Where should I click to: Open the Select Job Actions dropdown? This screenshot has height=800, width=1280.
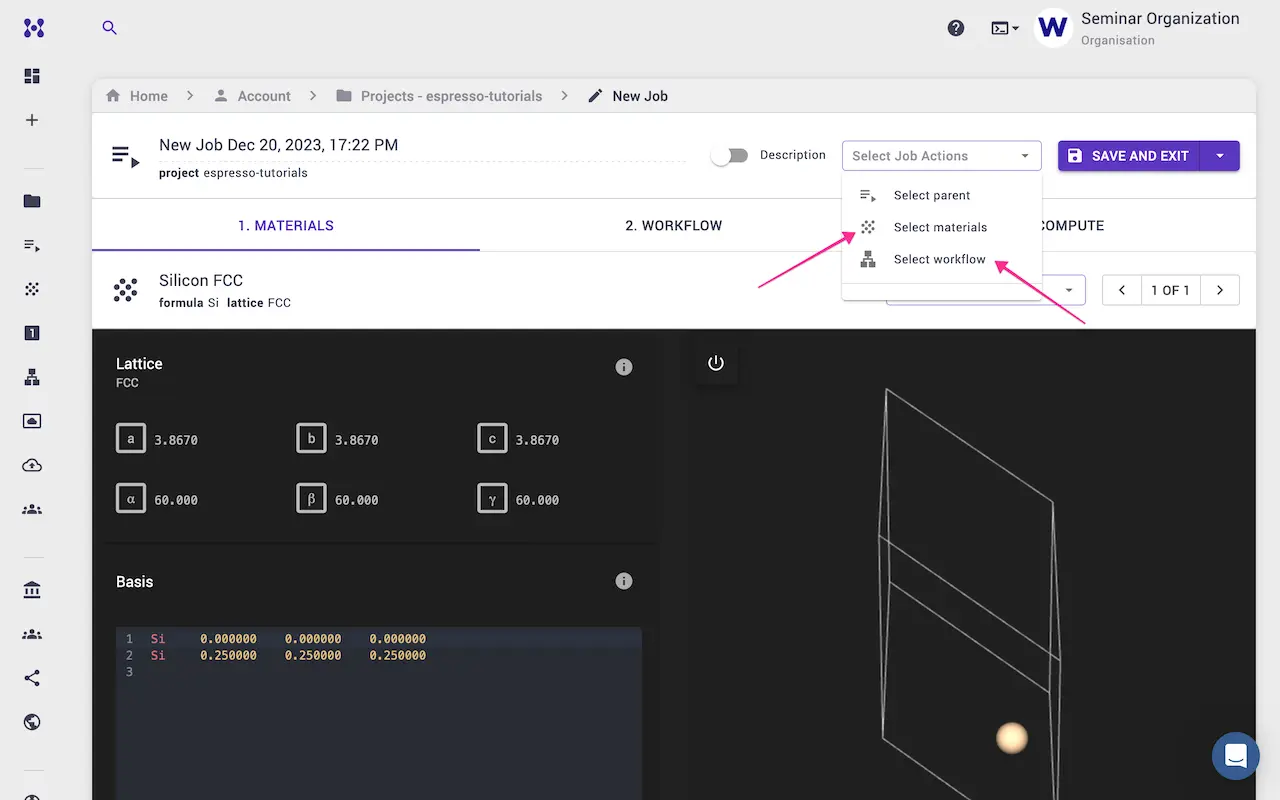pyautogui.click(x=941, y=155)
